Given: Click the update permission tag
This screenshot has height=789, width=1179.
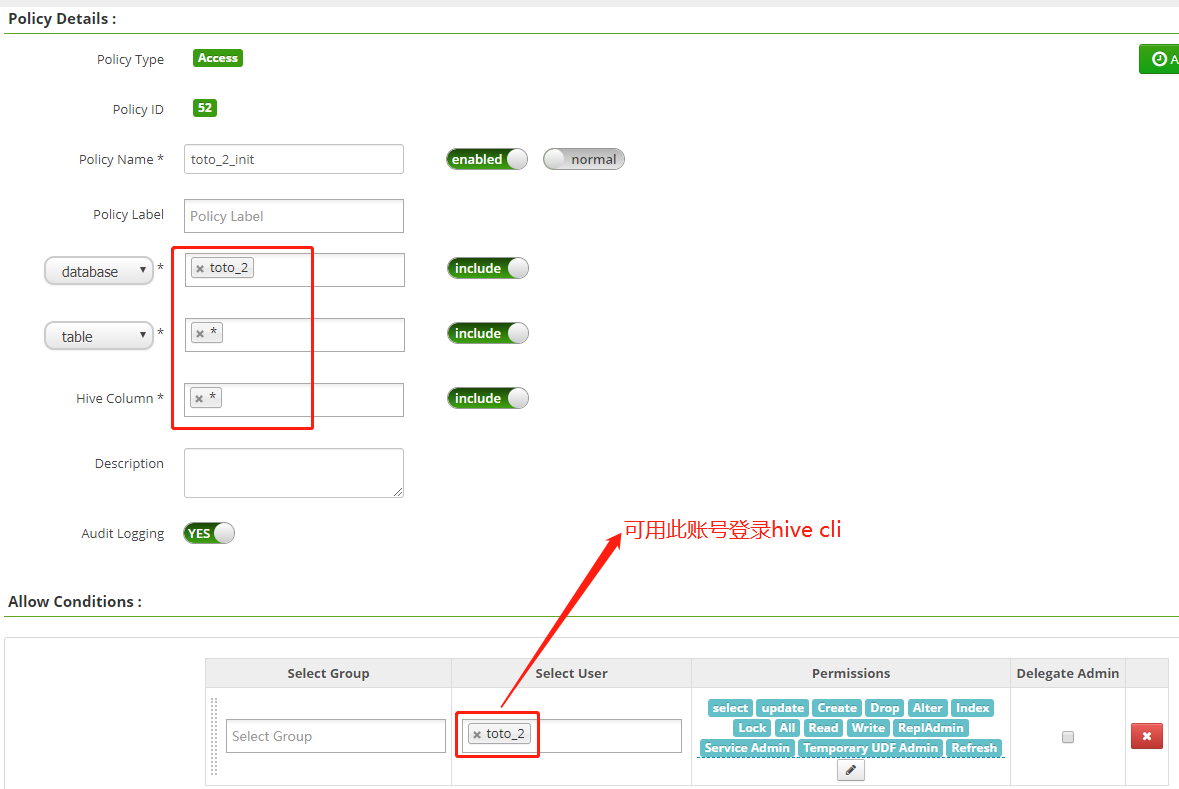Looking at the screenshot, I should tap(783, 708).
